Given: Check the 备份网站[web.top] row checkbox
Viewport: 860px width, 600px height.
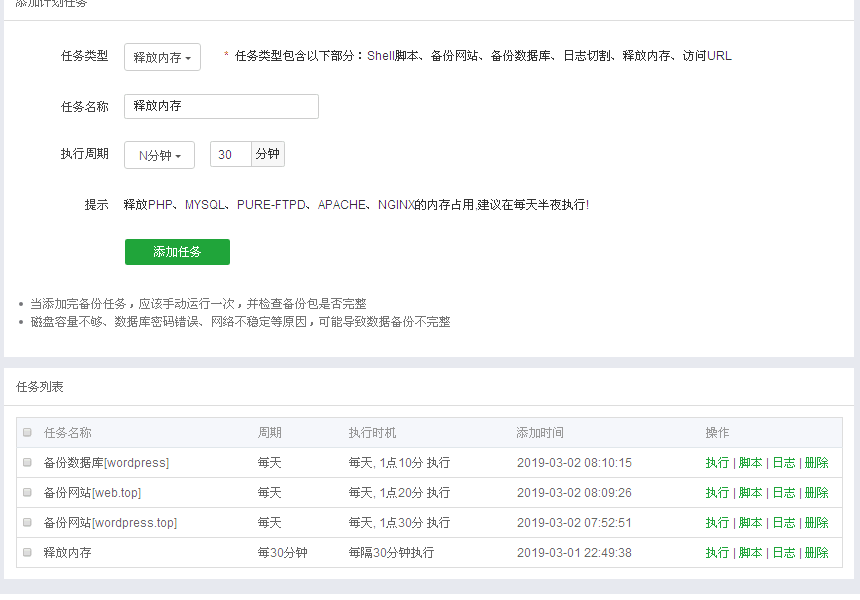Looking at the screenshot, I should coord(28,492).
